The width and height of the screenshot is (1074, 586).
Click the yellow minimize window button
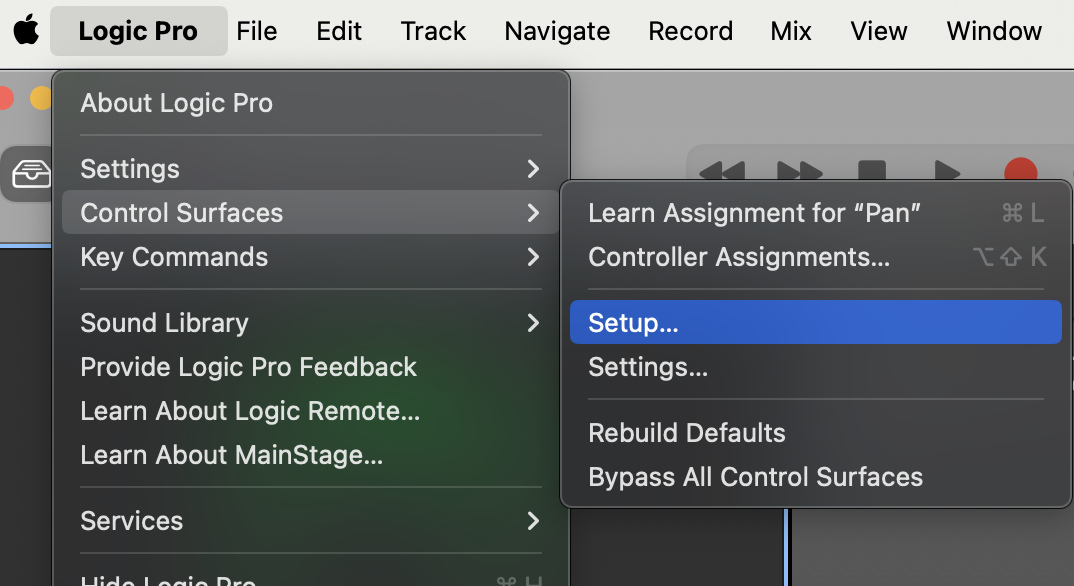coord(41,98)
